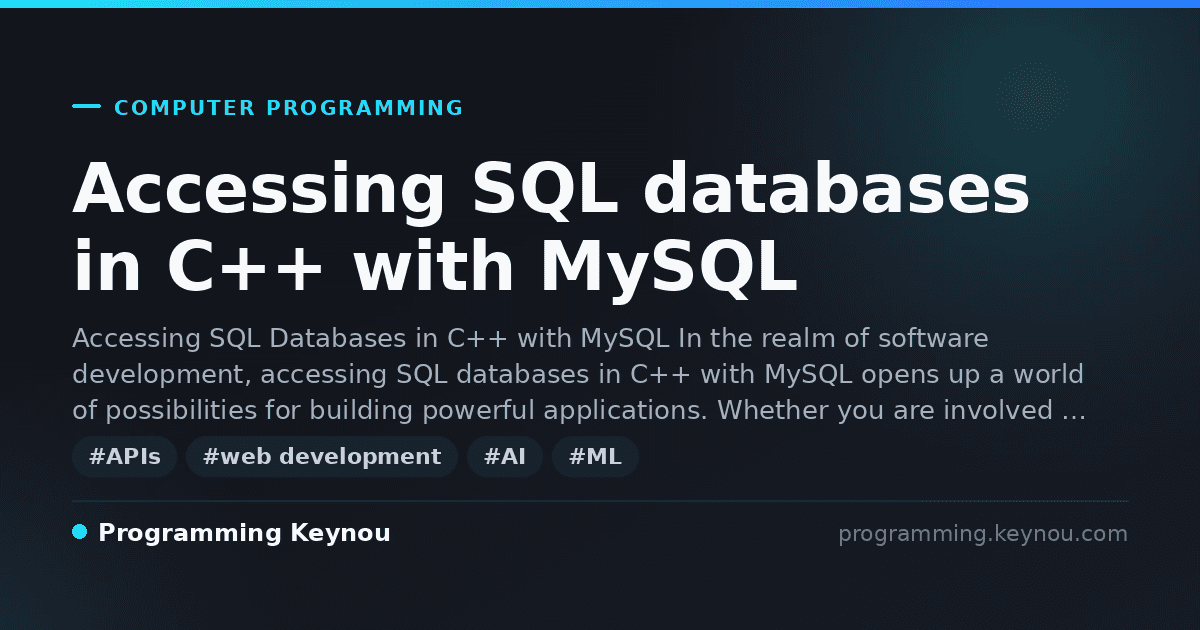Click the Accessing SQL databases headline
The height and width of the screenshot is (630, 1200).
pos(551,229)
